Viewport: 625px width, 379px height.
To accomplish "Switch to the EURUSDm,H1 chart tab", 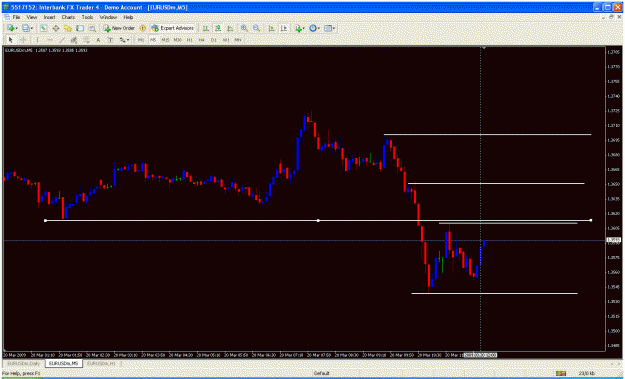I will 100,363.
